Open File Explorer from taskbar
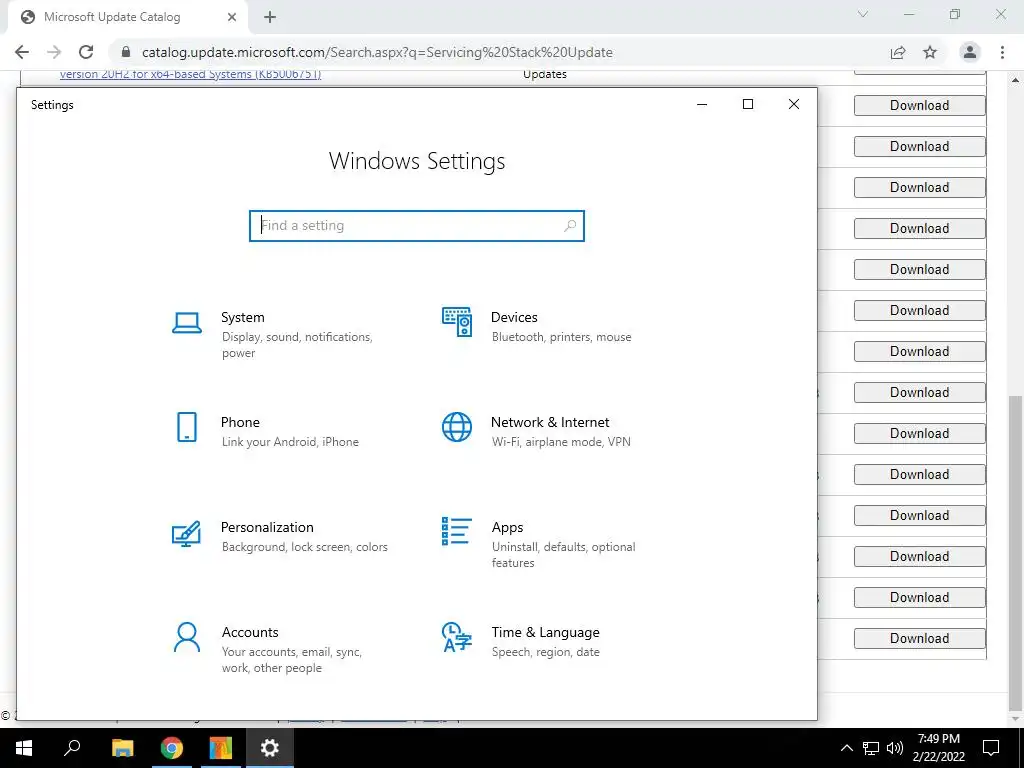The width and height of the screenshot is (1024, 768). pyautogui.click(x=122, y=748)
